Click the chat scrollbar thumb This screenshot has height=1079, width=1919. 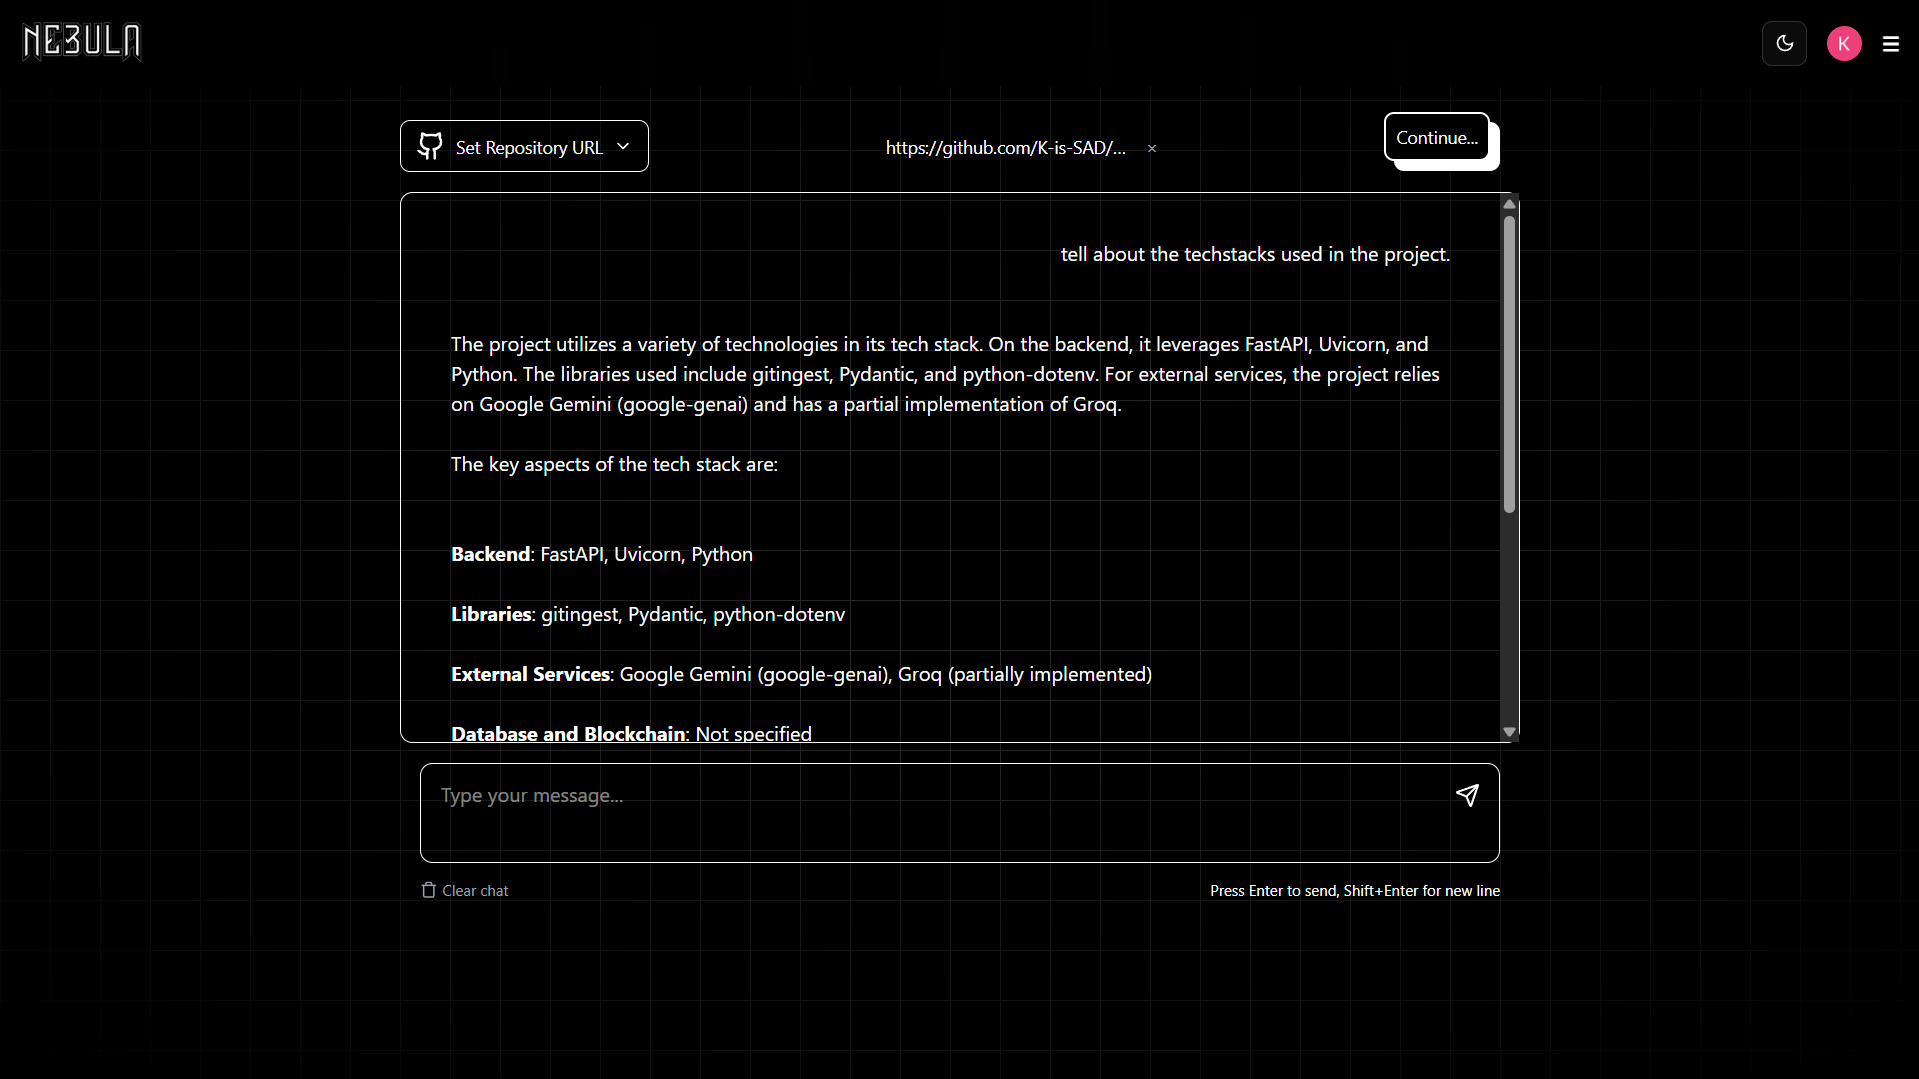[x=1510, y=365]
